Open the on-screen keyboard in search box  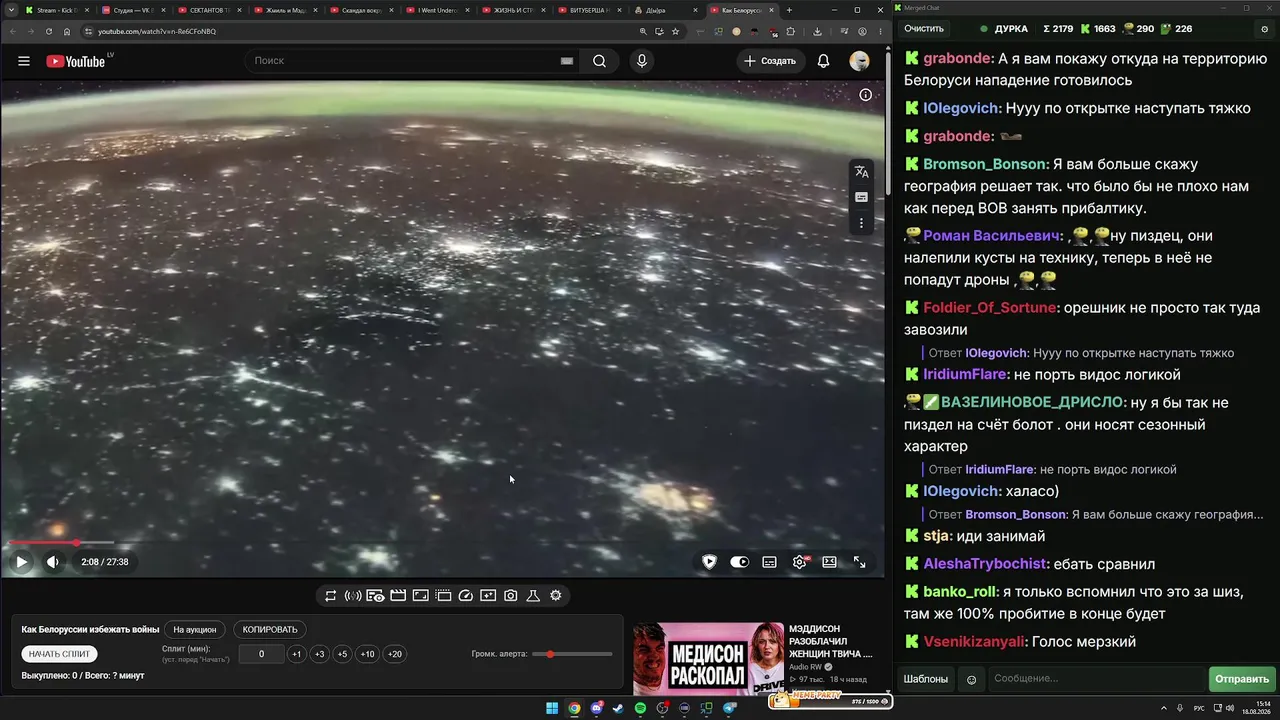[567, 61]
